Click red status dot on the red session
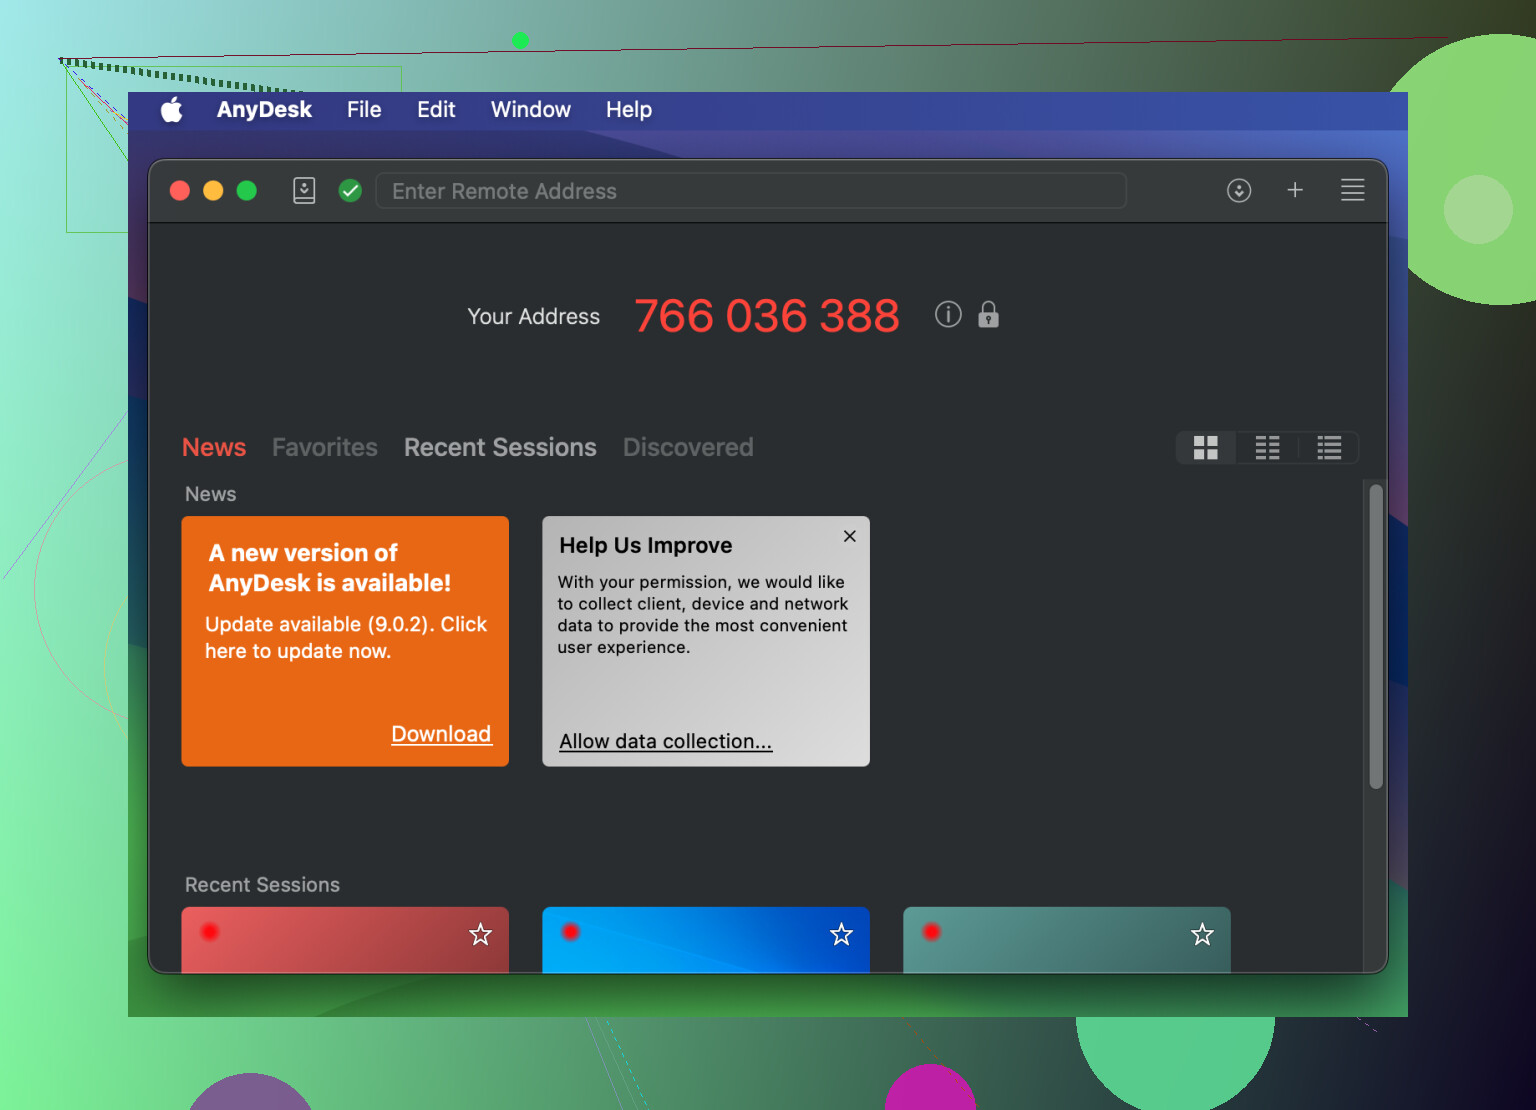The width and height of the screenshot is (1536, 1110). pyautogui.click(x=210, y=932)
